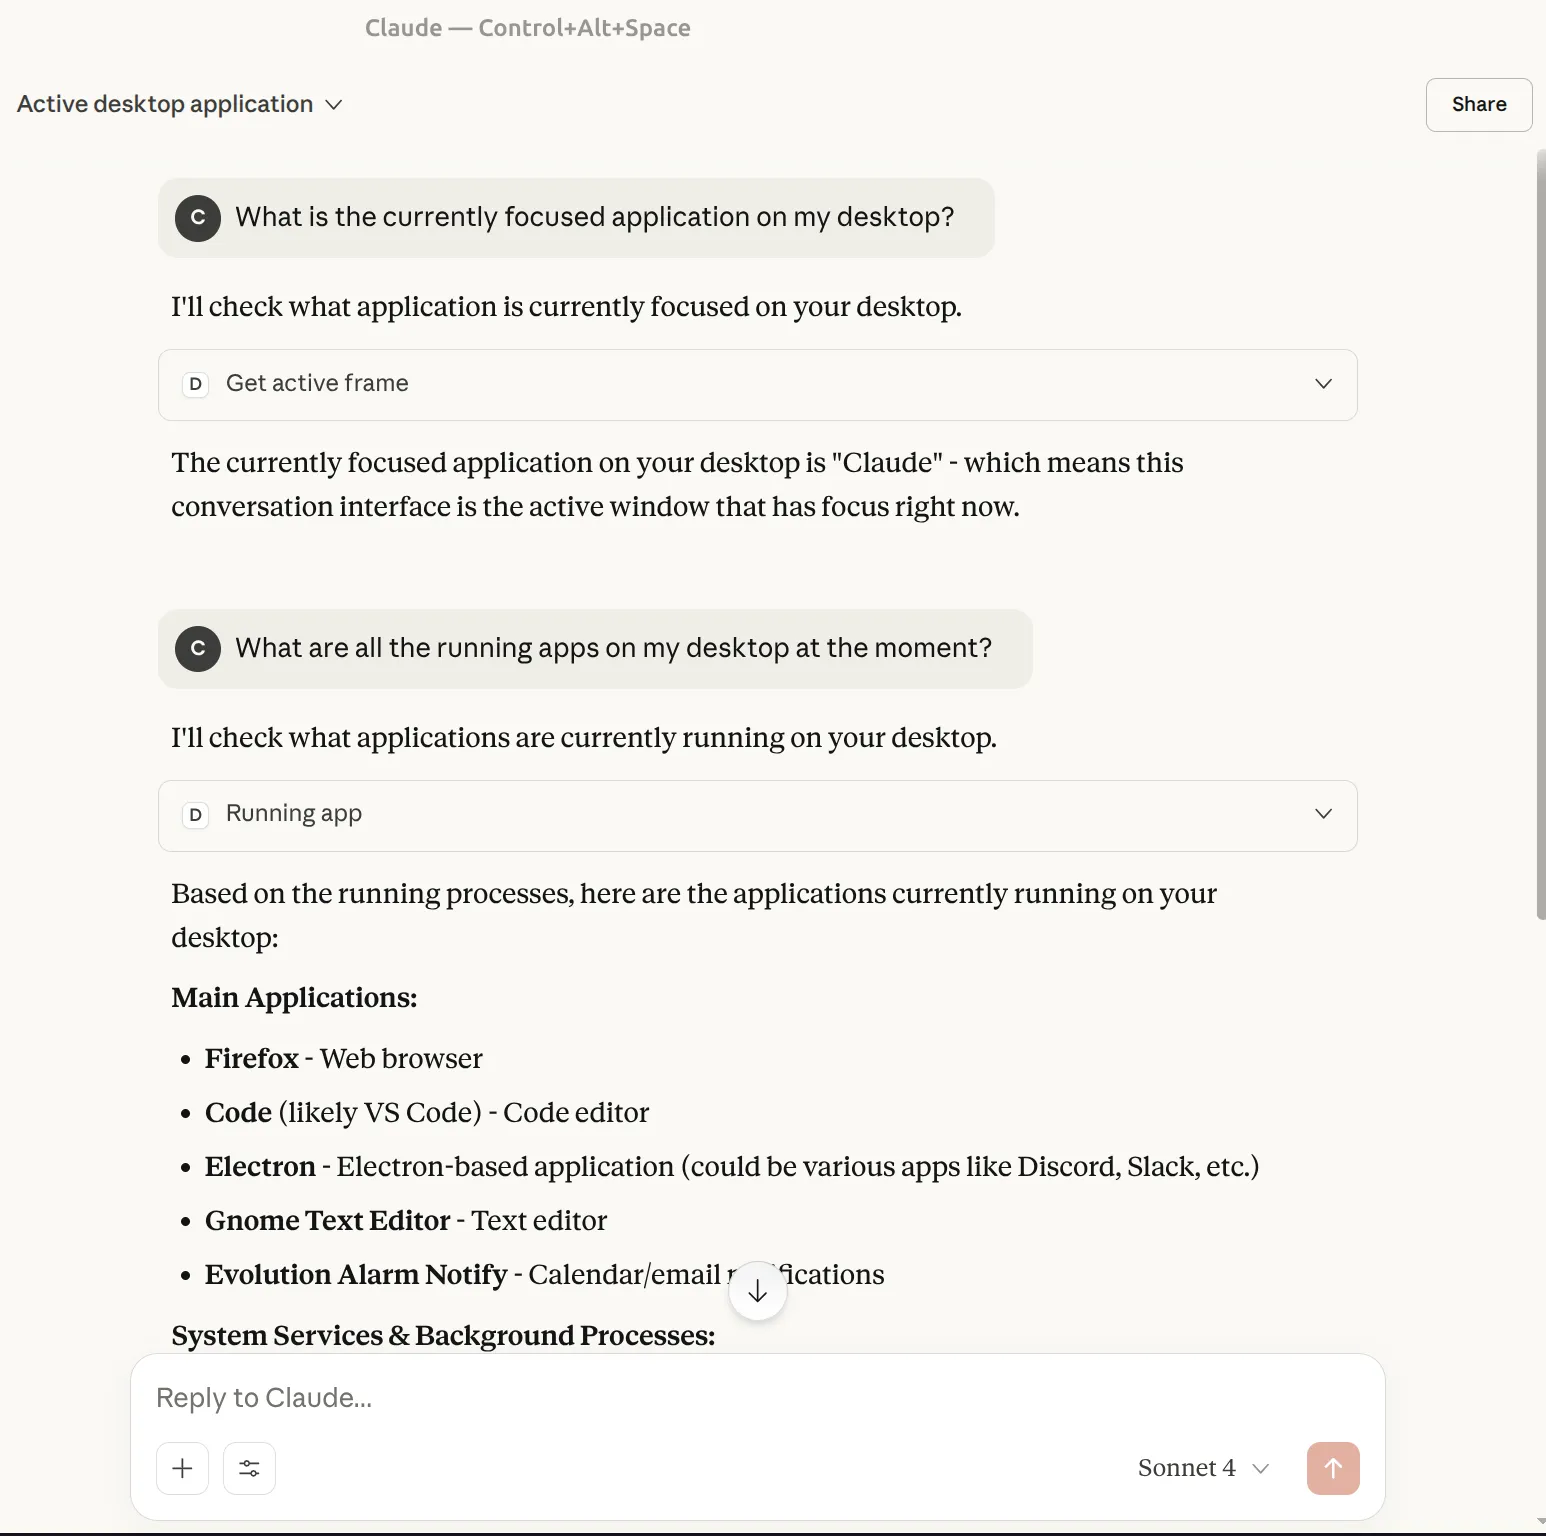Click the C avatar on the first question
Image resolution: width=1546 pixels, height=1536 pixels.
pos(198,218)
